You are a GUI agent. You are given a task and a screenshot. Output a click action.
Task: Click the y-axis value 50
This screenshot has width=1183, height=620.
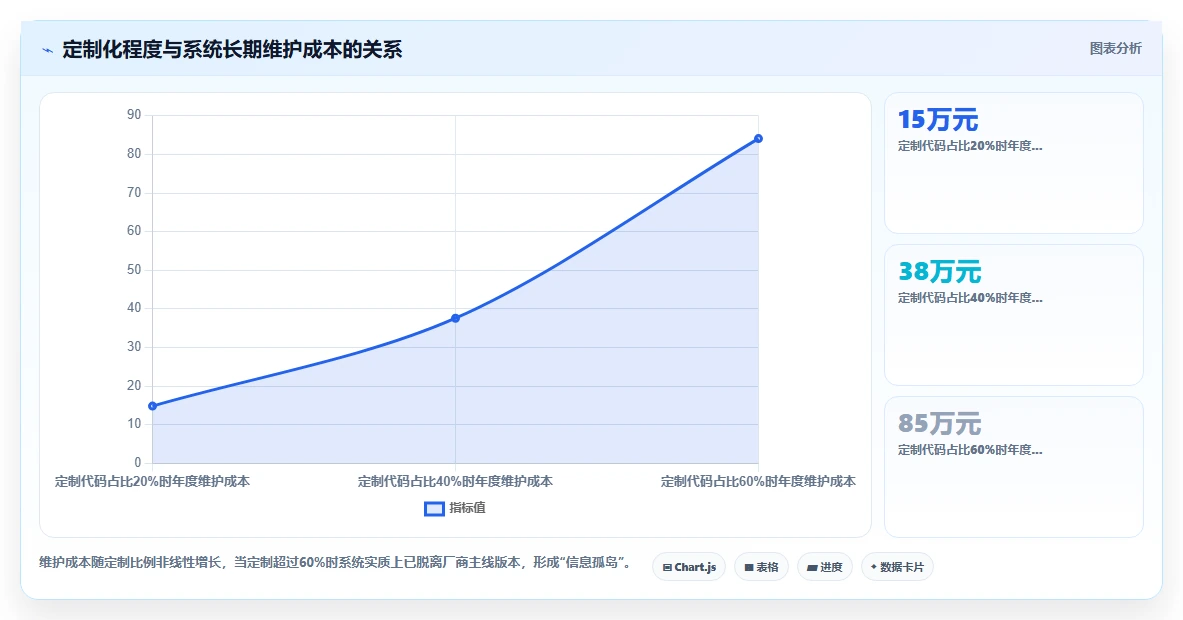134,269
